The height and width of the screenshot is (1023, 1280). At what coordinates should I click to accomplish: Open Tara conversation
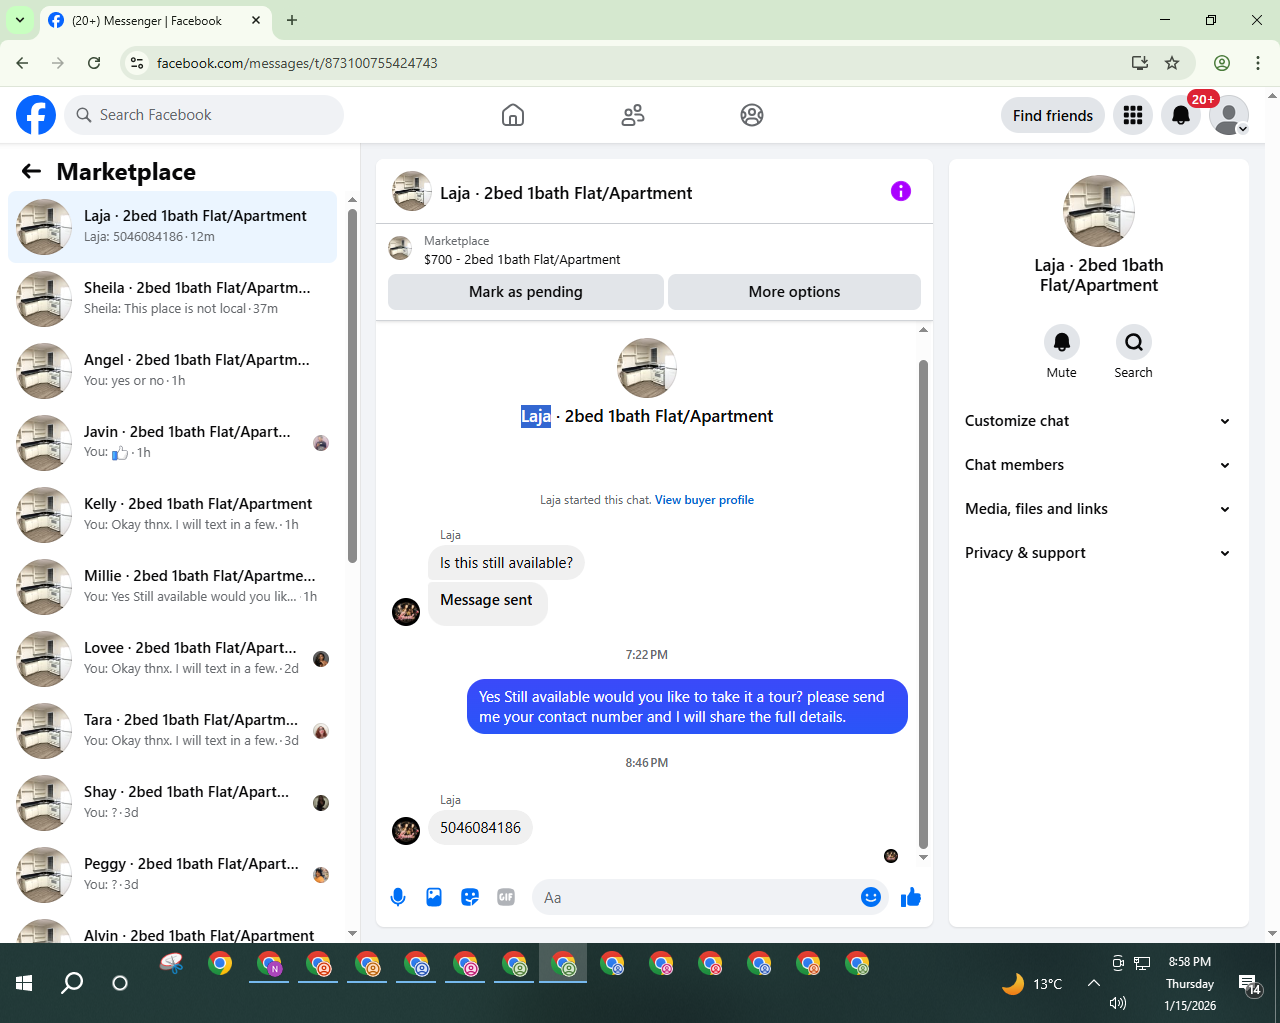click(172, 730)
